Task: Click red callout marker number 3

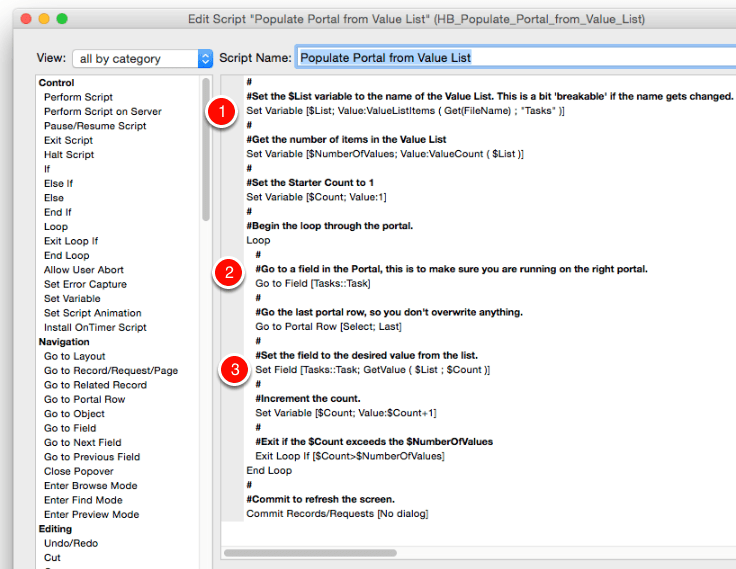Action: pos(234,370)
